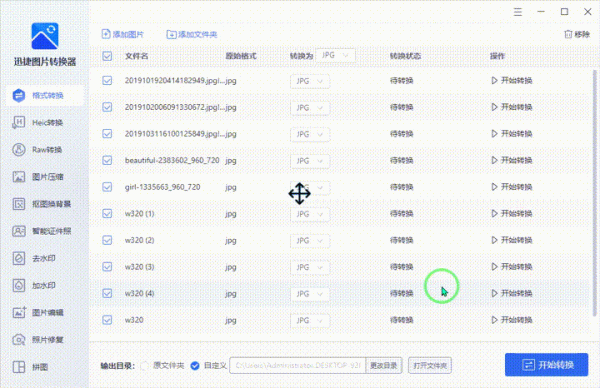
Task: Open JPG dropdown for w320 (1) row
Action: tap(310, 214)
